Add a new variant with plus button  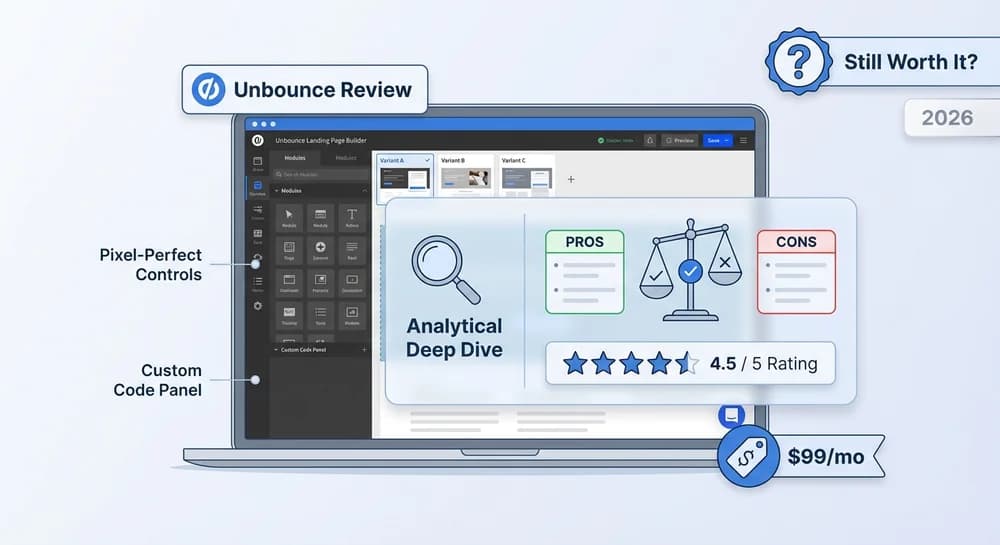pos(571,179)
